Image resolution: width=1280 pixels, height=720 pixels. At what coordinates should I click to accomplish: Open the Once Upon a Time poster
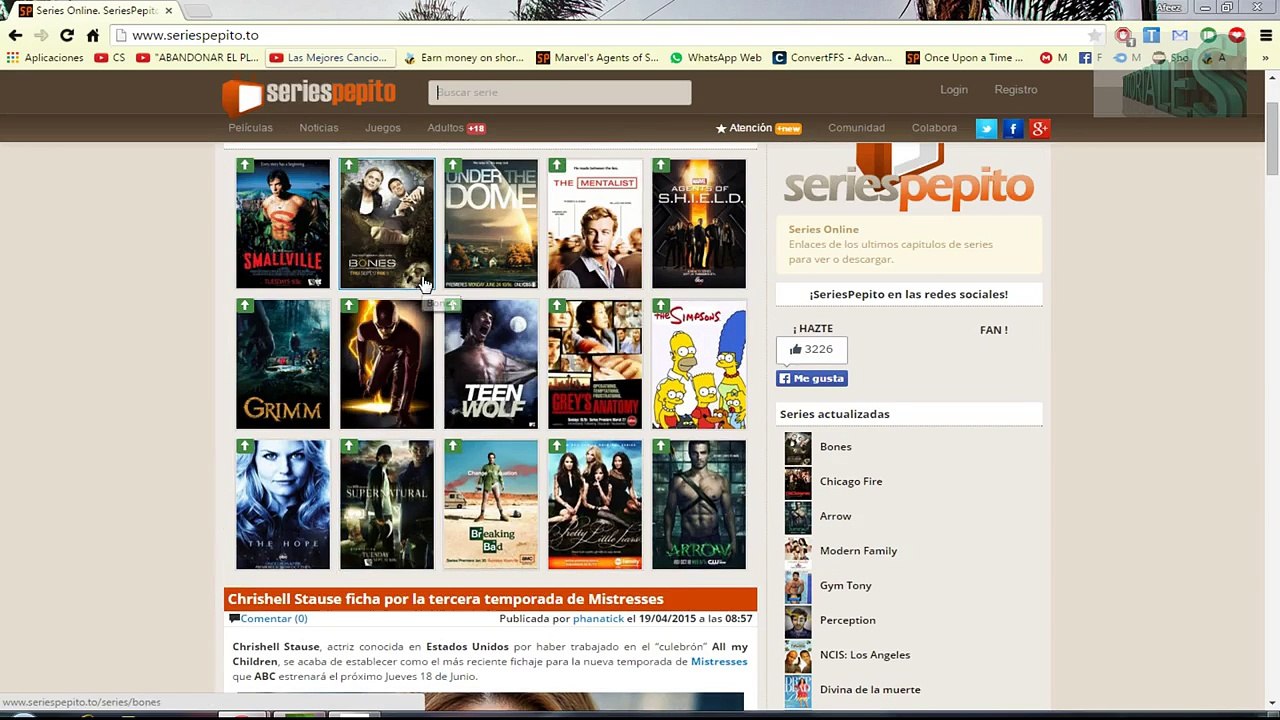pos(283,504)
